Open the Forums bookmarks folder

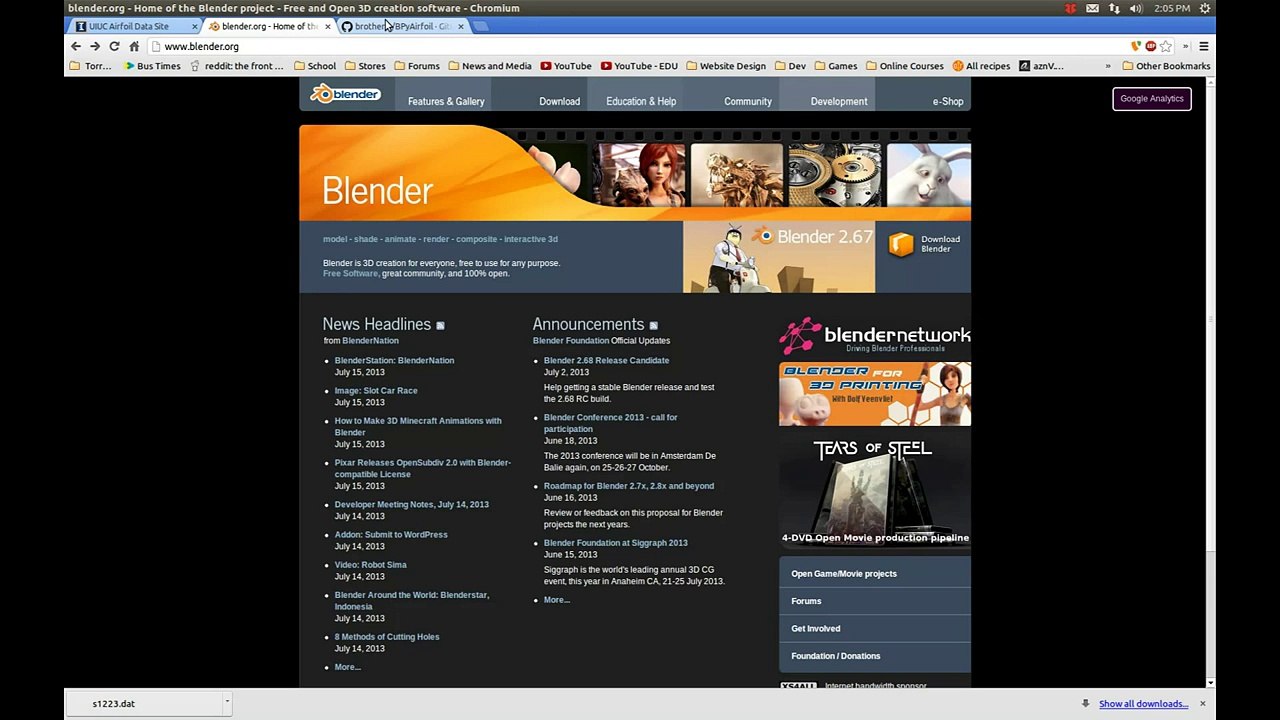point(417,66)
